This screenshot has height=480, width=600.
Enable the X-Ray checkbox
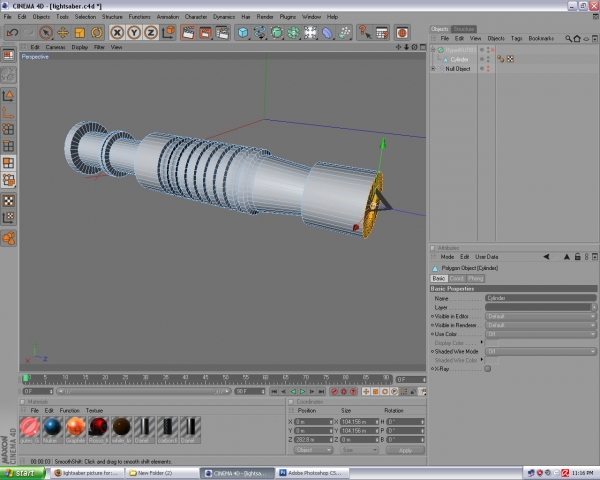tap(488, 369)
